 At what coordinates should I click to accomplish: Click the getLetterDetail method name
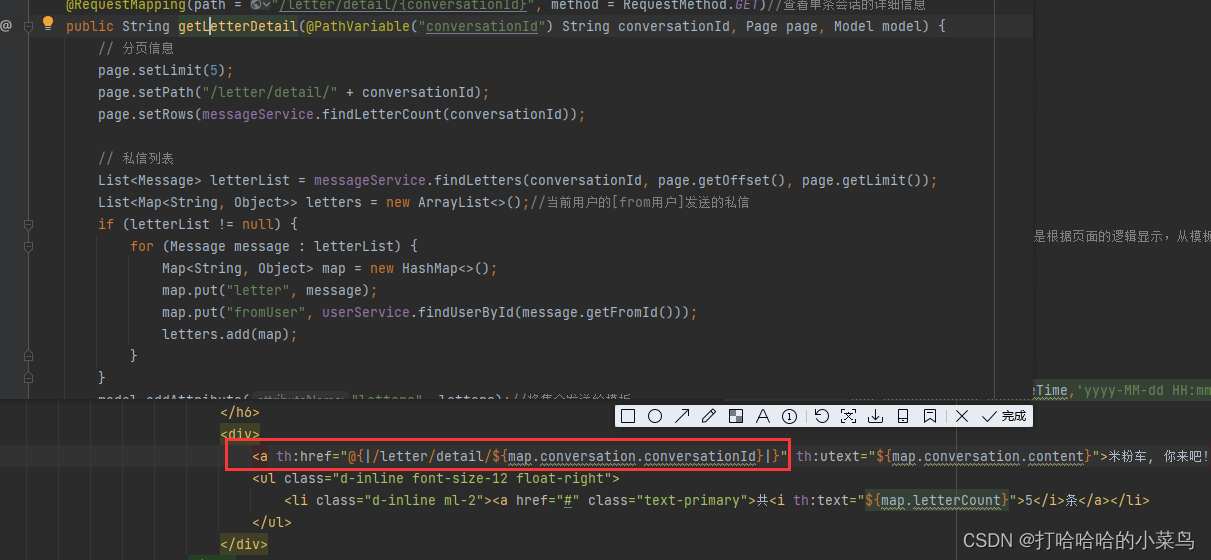coord(238,26)
